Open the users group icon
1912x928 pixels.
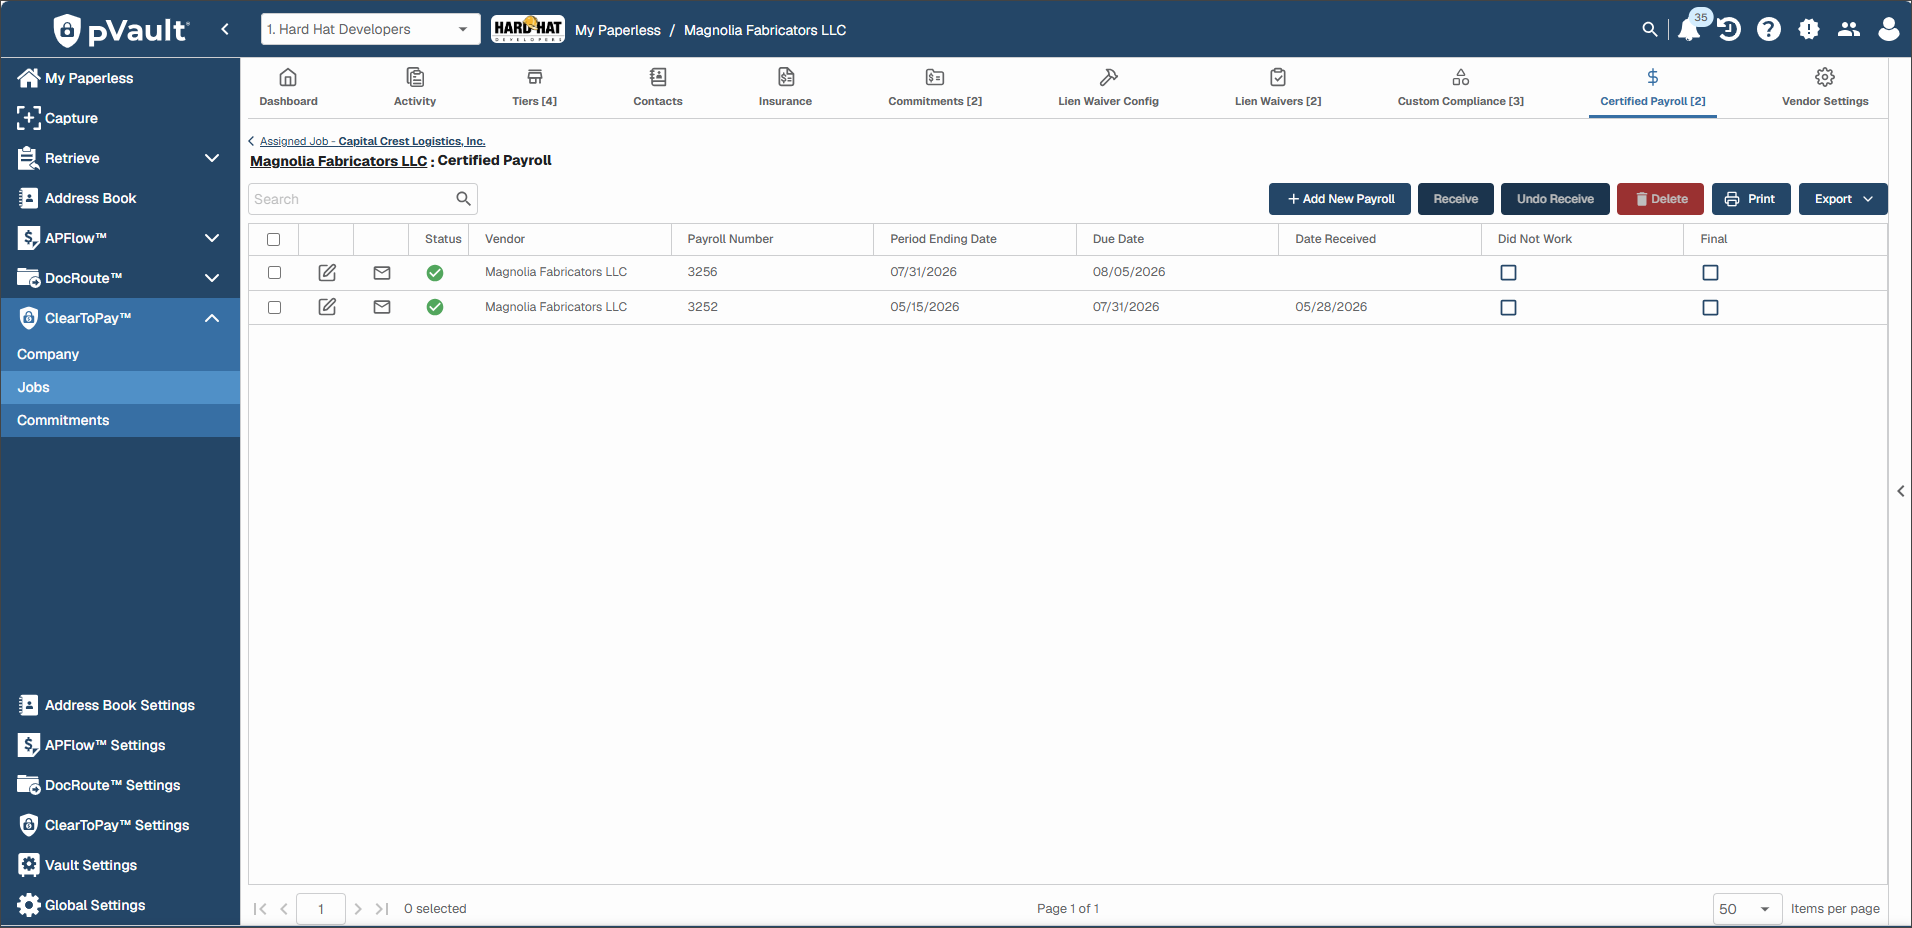pos(1849,30)
